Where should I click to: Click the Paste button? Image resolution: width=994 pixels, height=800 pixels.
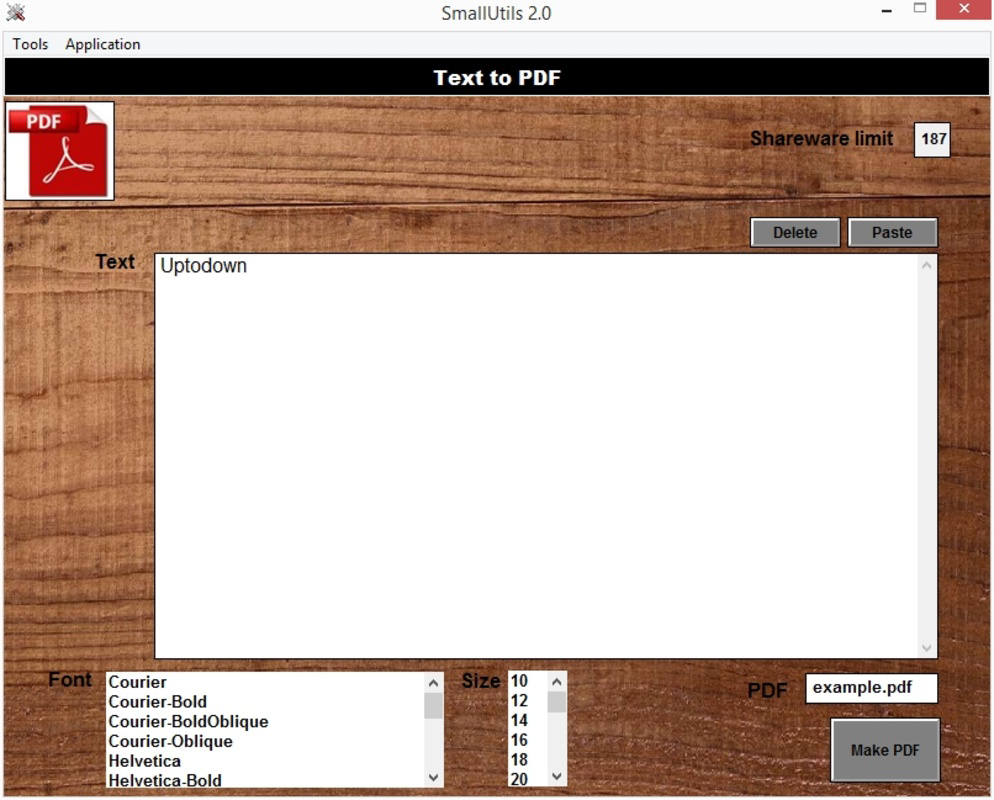tap(892, 233)
